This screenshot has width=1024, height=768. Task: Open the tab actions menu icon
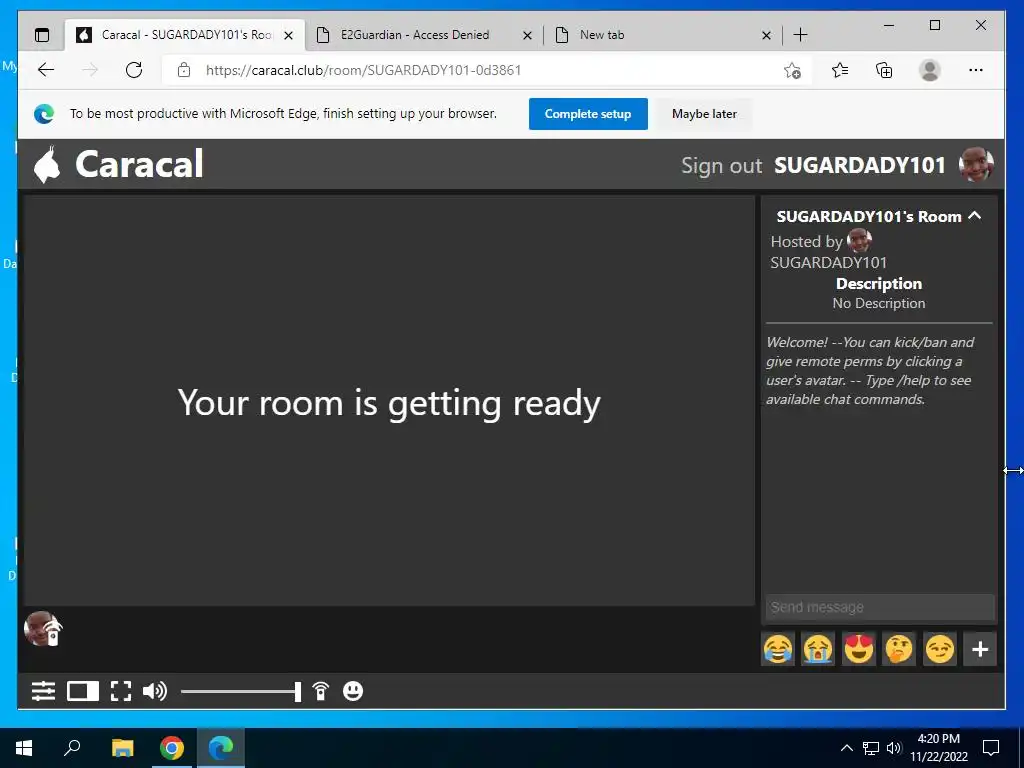point(42,35)
